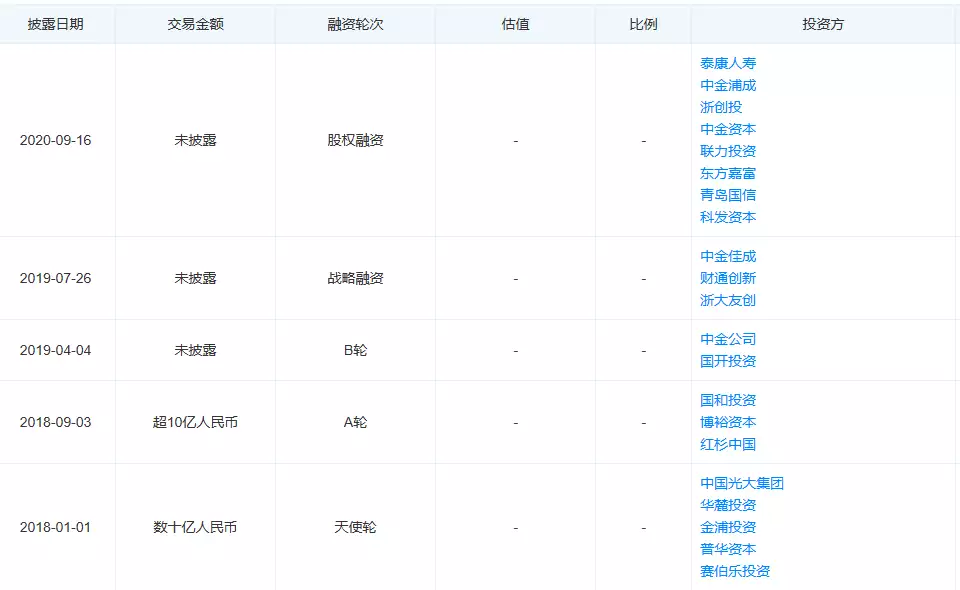
Task: Open the 财通创新 investor link
Action: (x=728, y=278)
